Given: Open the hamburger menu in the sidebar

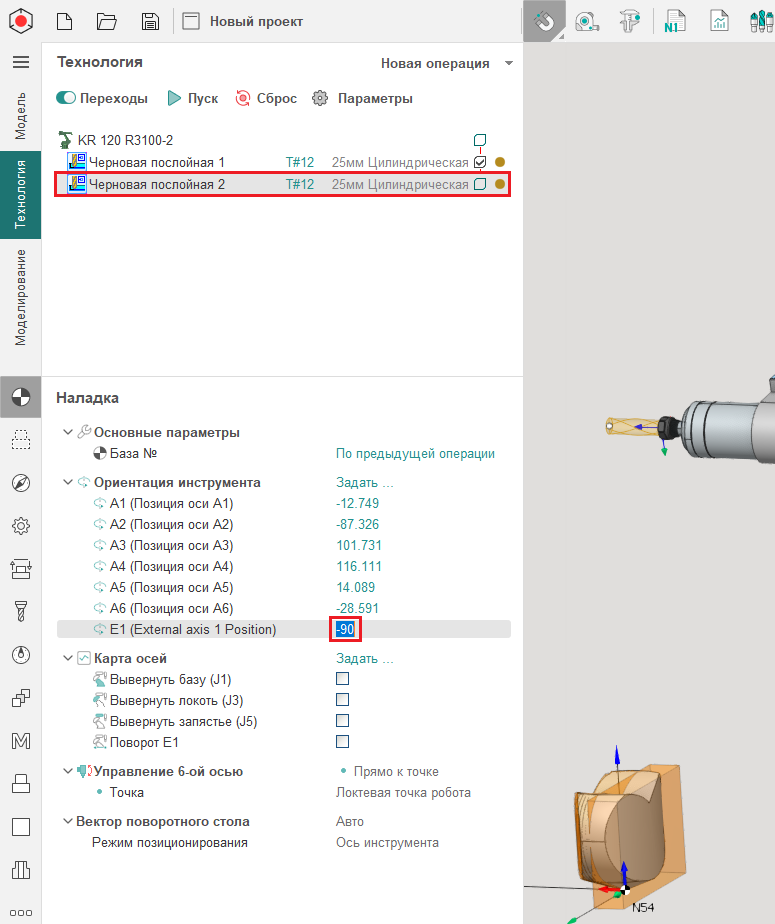Looking at the screenshot, I should [x=20, y=62].
